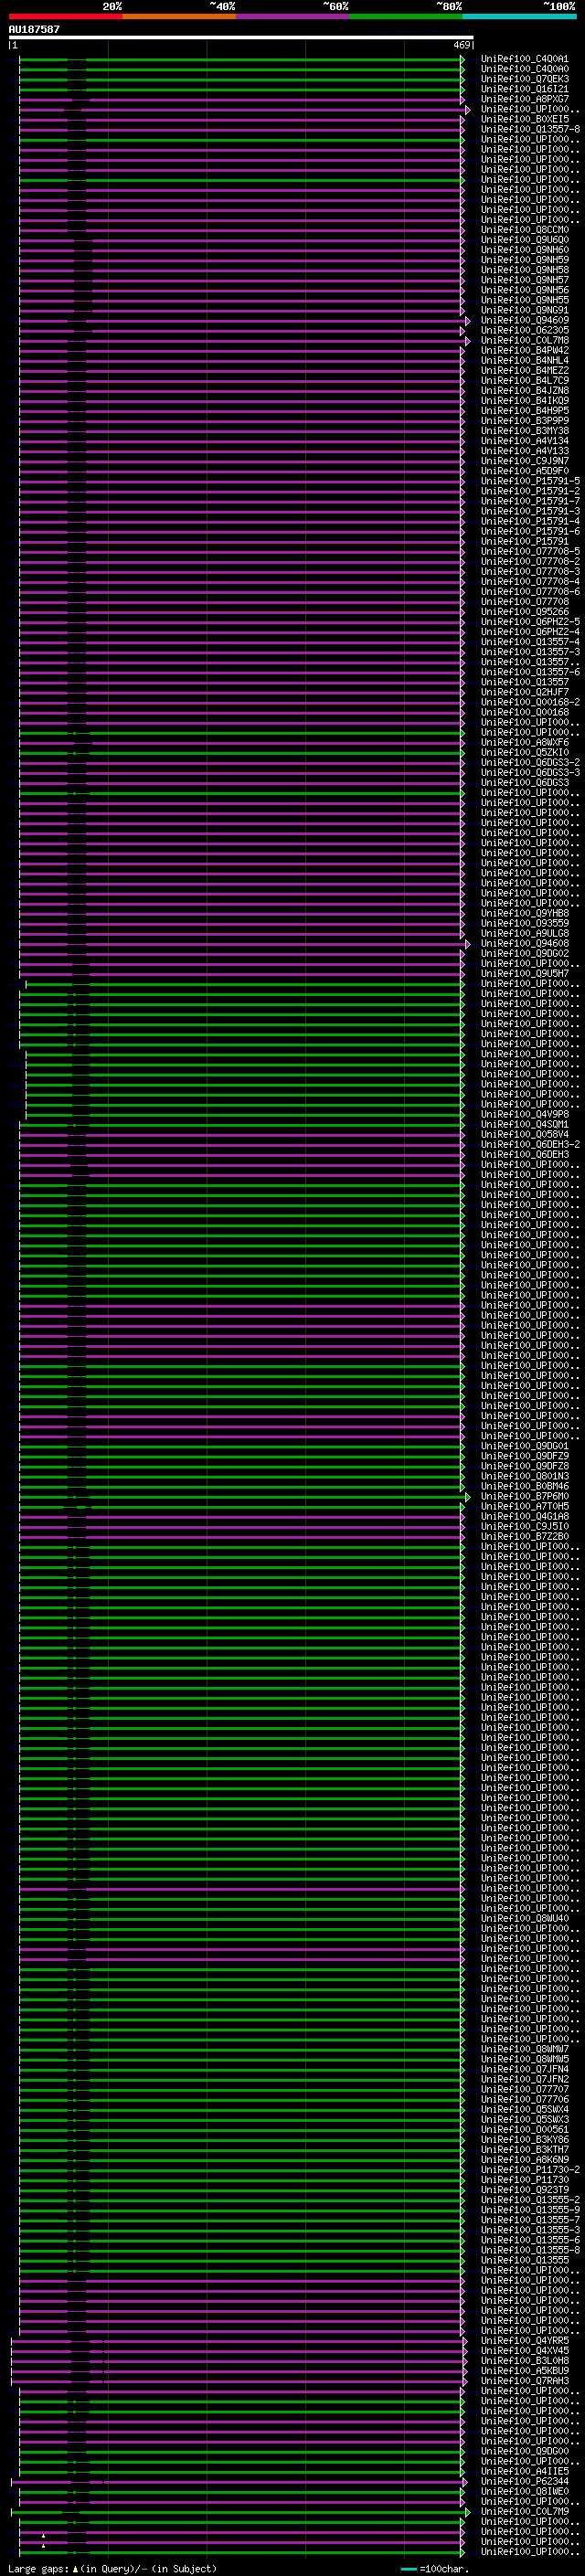
Task: Click label UniRef100_P62344
Action: 525,2481
